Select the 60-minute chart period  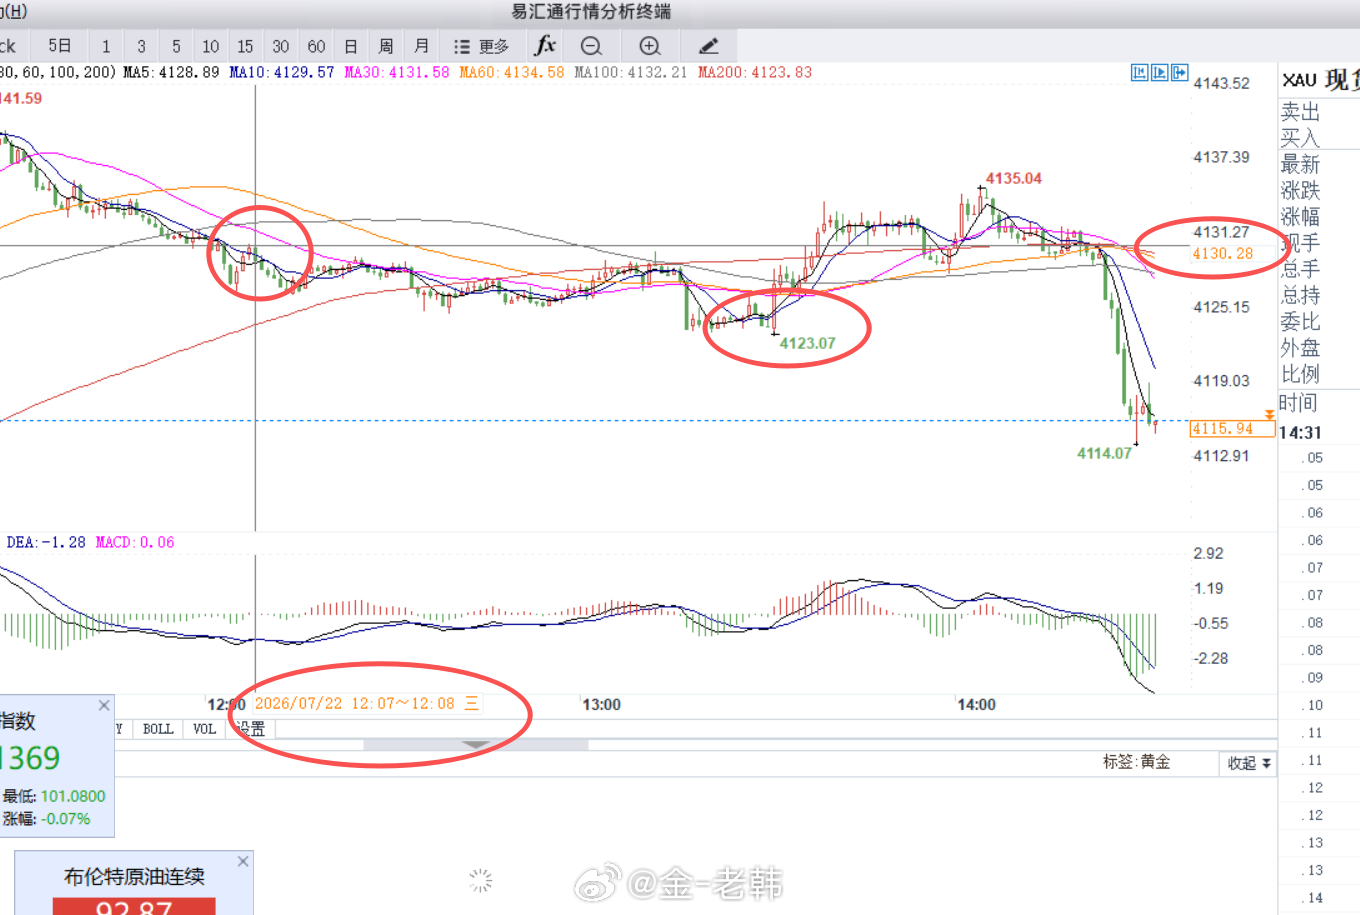click(316, 46)
